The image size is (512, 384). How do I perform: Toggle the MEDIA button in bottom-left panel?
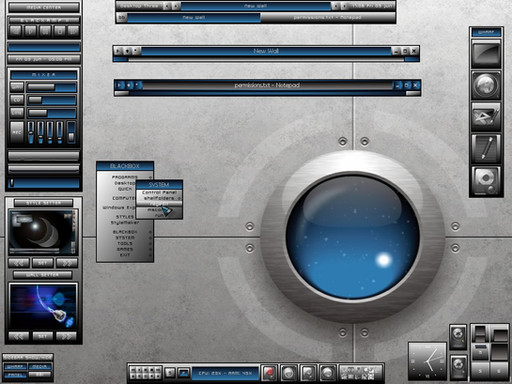(x=40, y=367)
